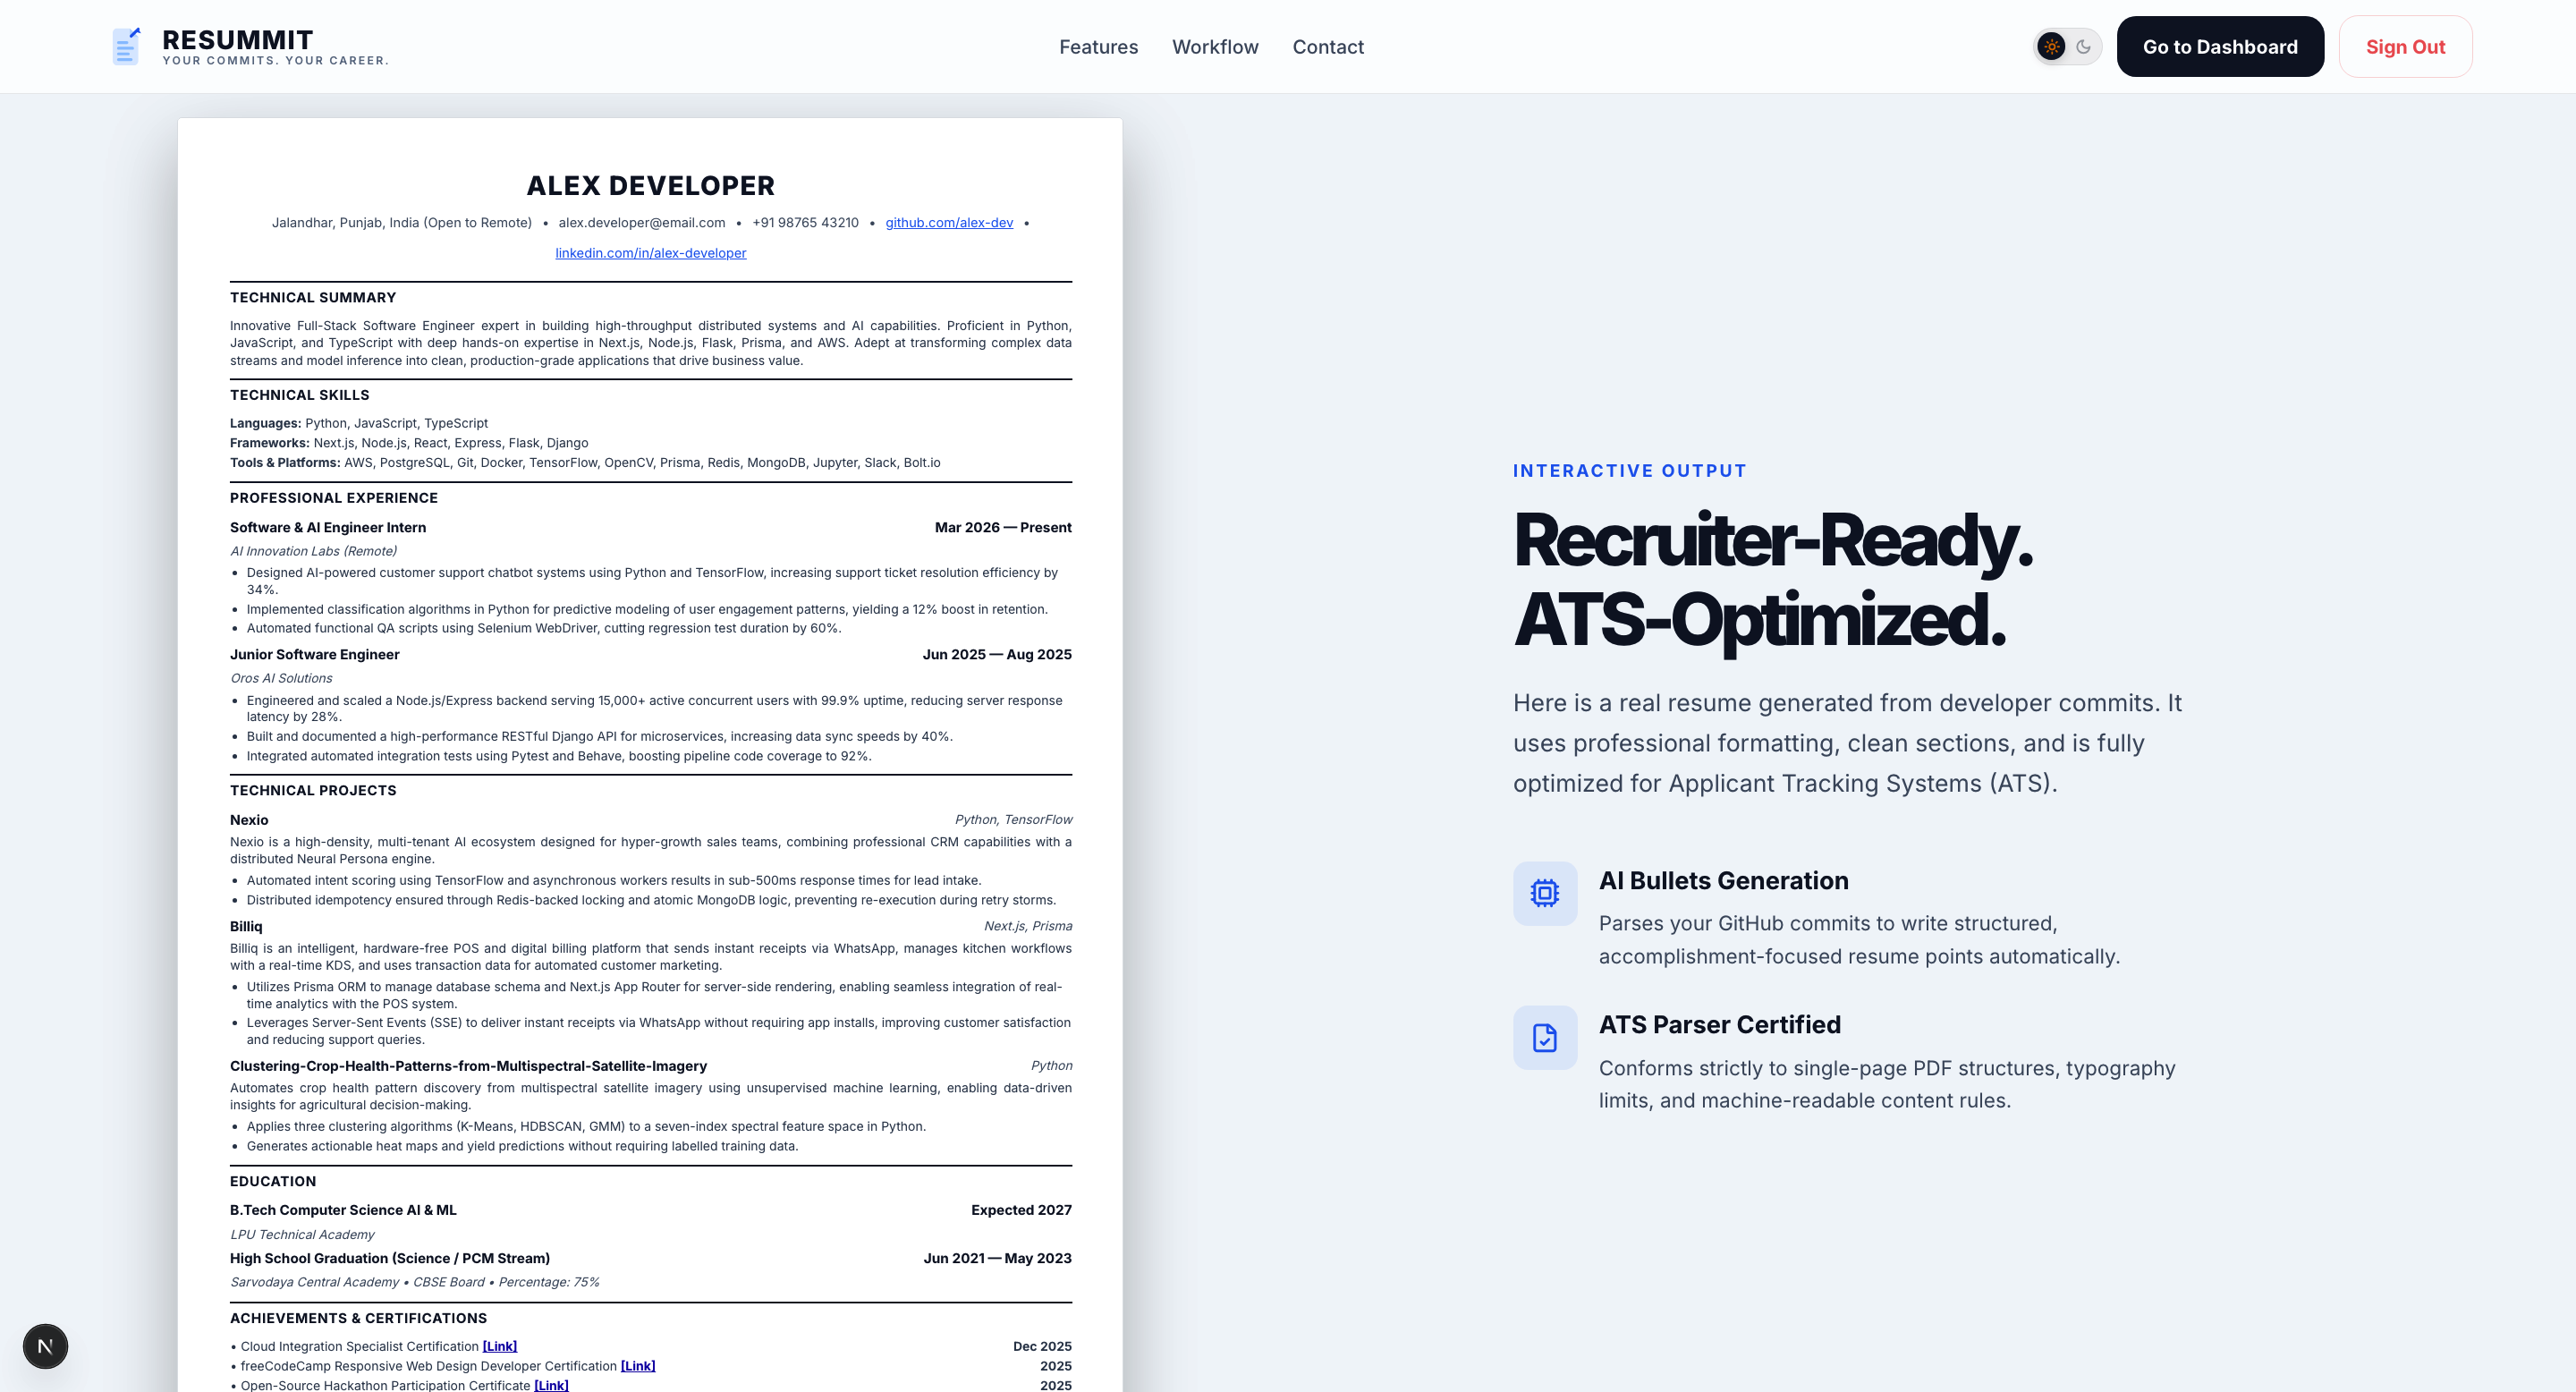
Task: Click LPU Technical Academy text
Action: pos(302,1234)
